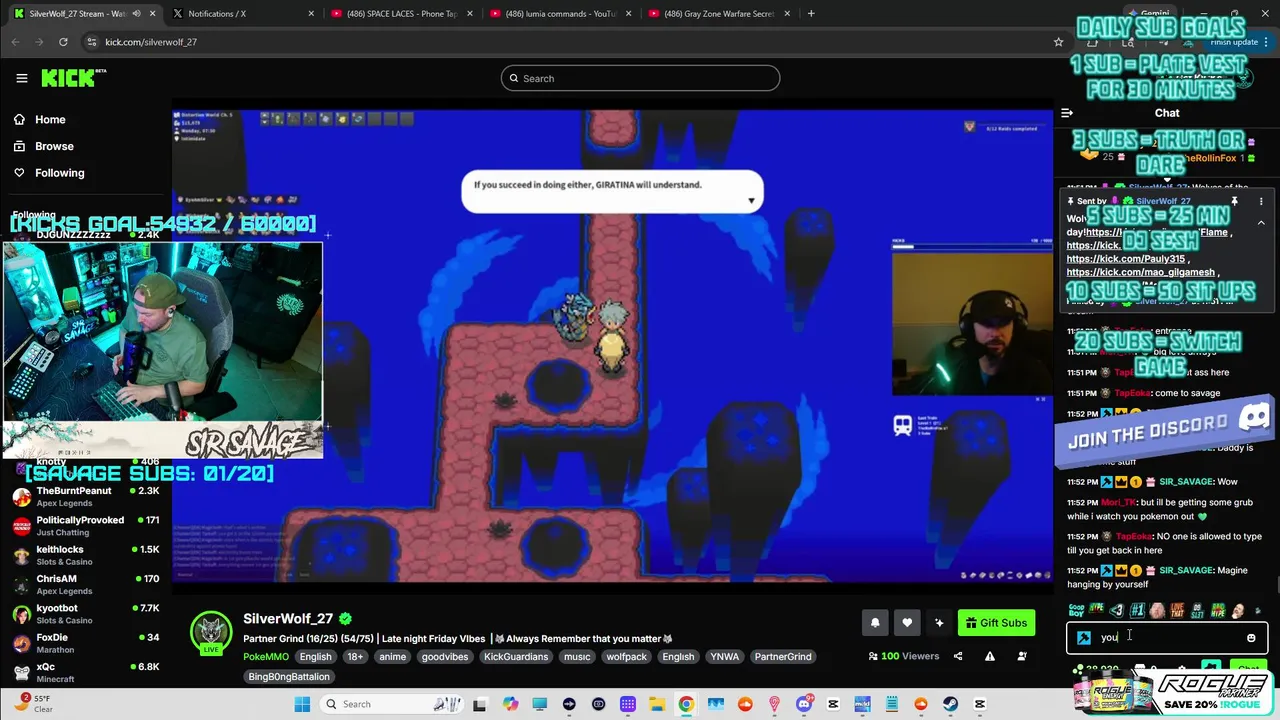Click the Gift Subs button
The image size is (1280, 720).
996,623
